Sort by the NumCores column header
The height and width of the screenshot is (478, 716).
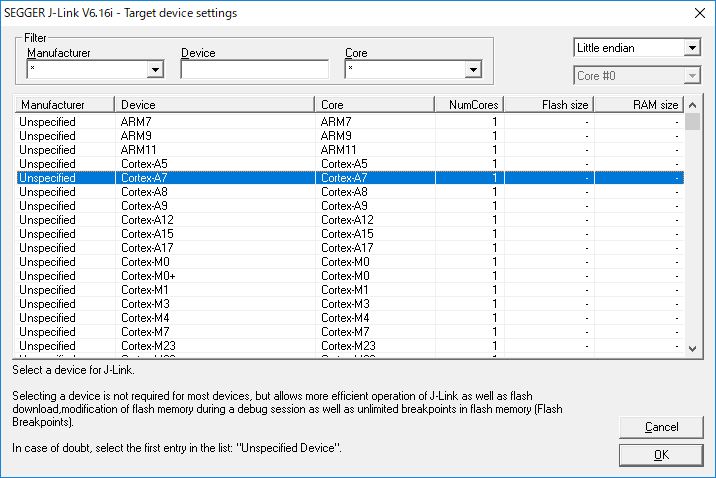click(469, 105)
